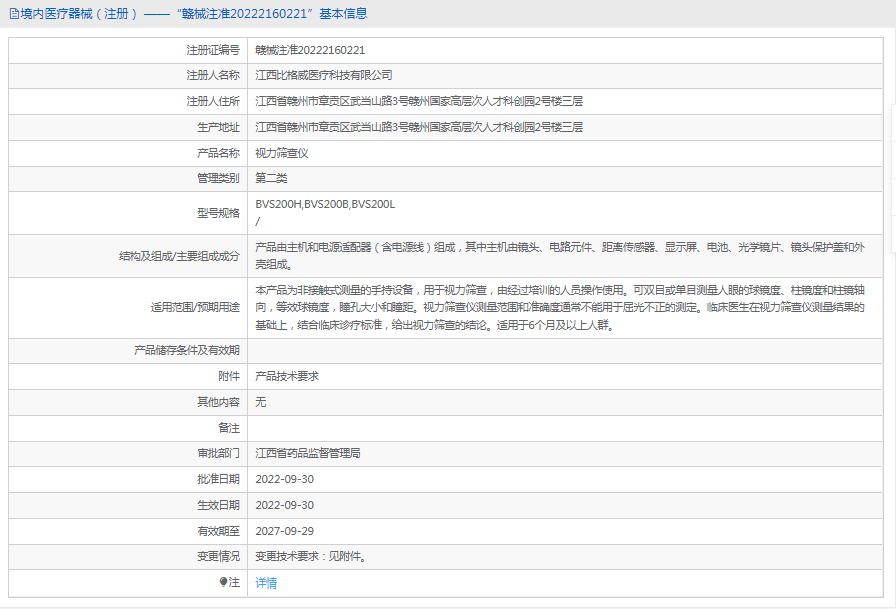Click the 生产地址 address value
Image resolution: width=896 pixels, height=609 pixels.
(x=419, y=127)
